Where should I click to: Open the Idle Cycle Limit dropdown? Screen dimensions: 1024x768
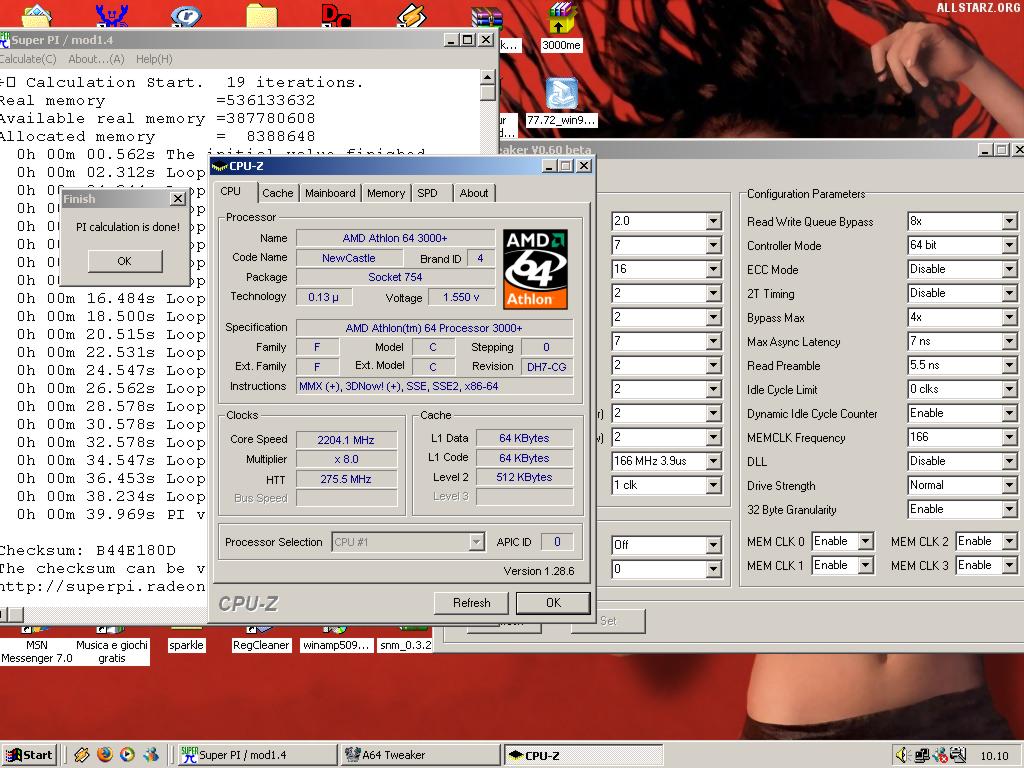pos(1009,390)
